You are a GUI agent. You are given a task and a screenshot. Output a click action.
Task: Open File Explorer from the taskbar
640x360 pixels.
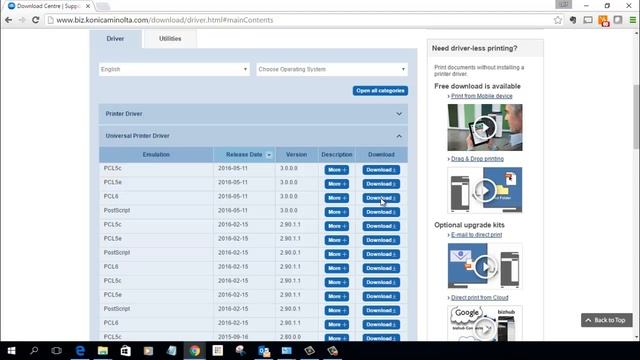(x=103, y=351)
